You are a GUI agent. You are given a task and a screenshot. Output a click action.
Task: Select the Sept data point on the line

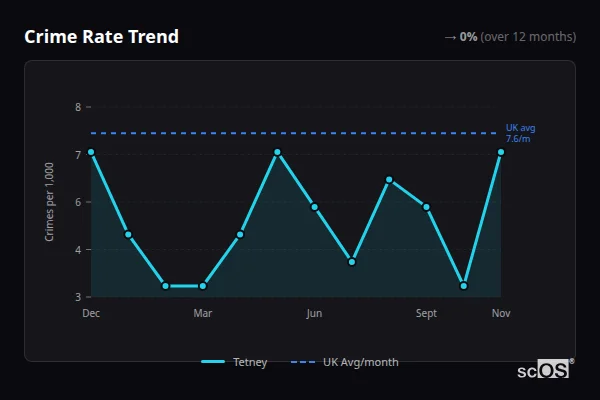pos(426,207)
